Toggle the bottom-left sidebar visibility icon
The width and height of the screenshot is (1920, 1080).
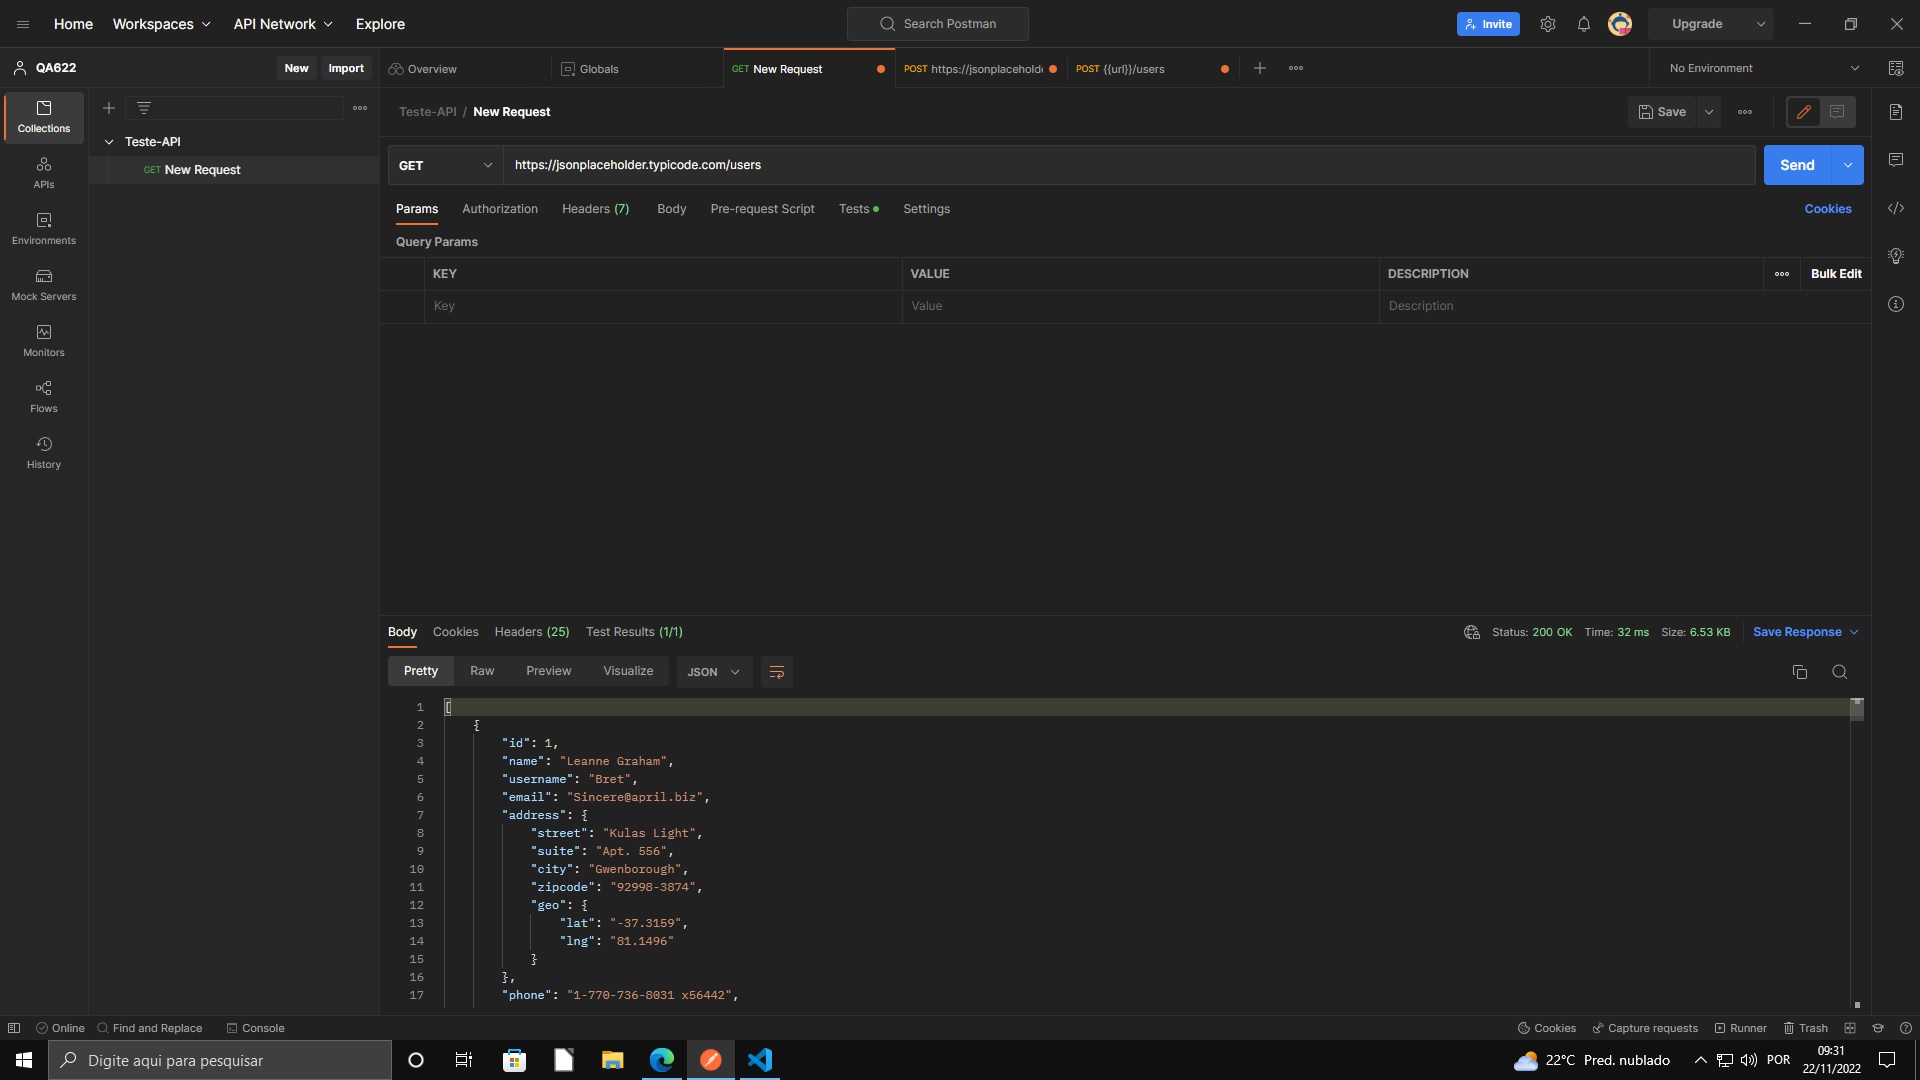pyautogui.click(x=14, y=1028)
